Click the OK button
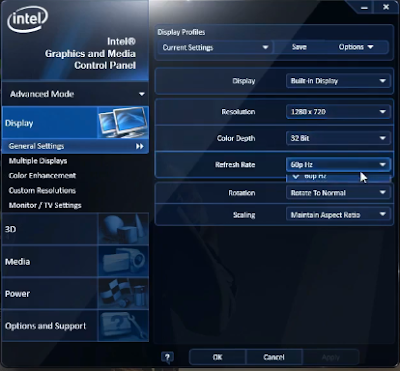This screenshot has width=400, height=371. click(217, 357)
